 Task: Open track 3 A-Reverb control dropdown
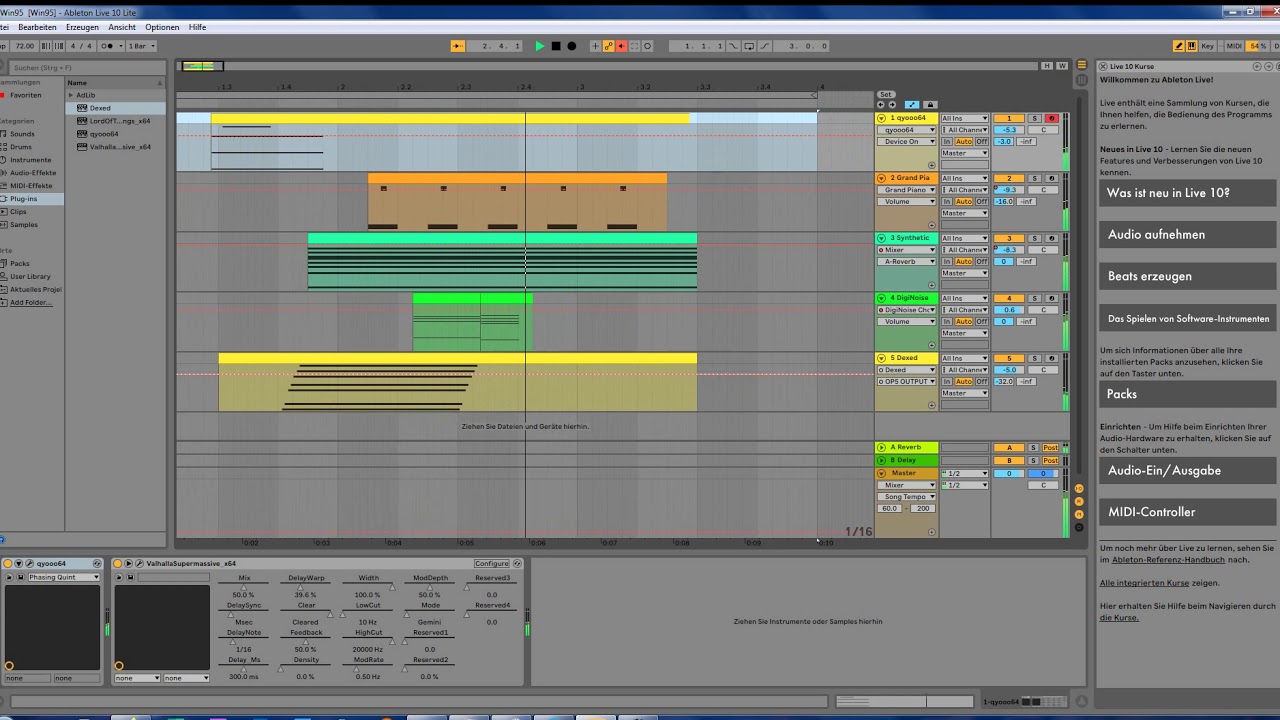[x=906, y=261]
